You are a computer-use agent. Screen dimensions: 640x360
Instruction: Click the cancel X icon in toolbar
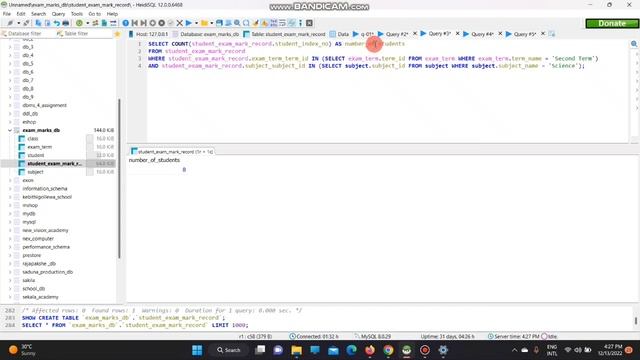tap(179, 23)
